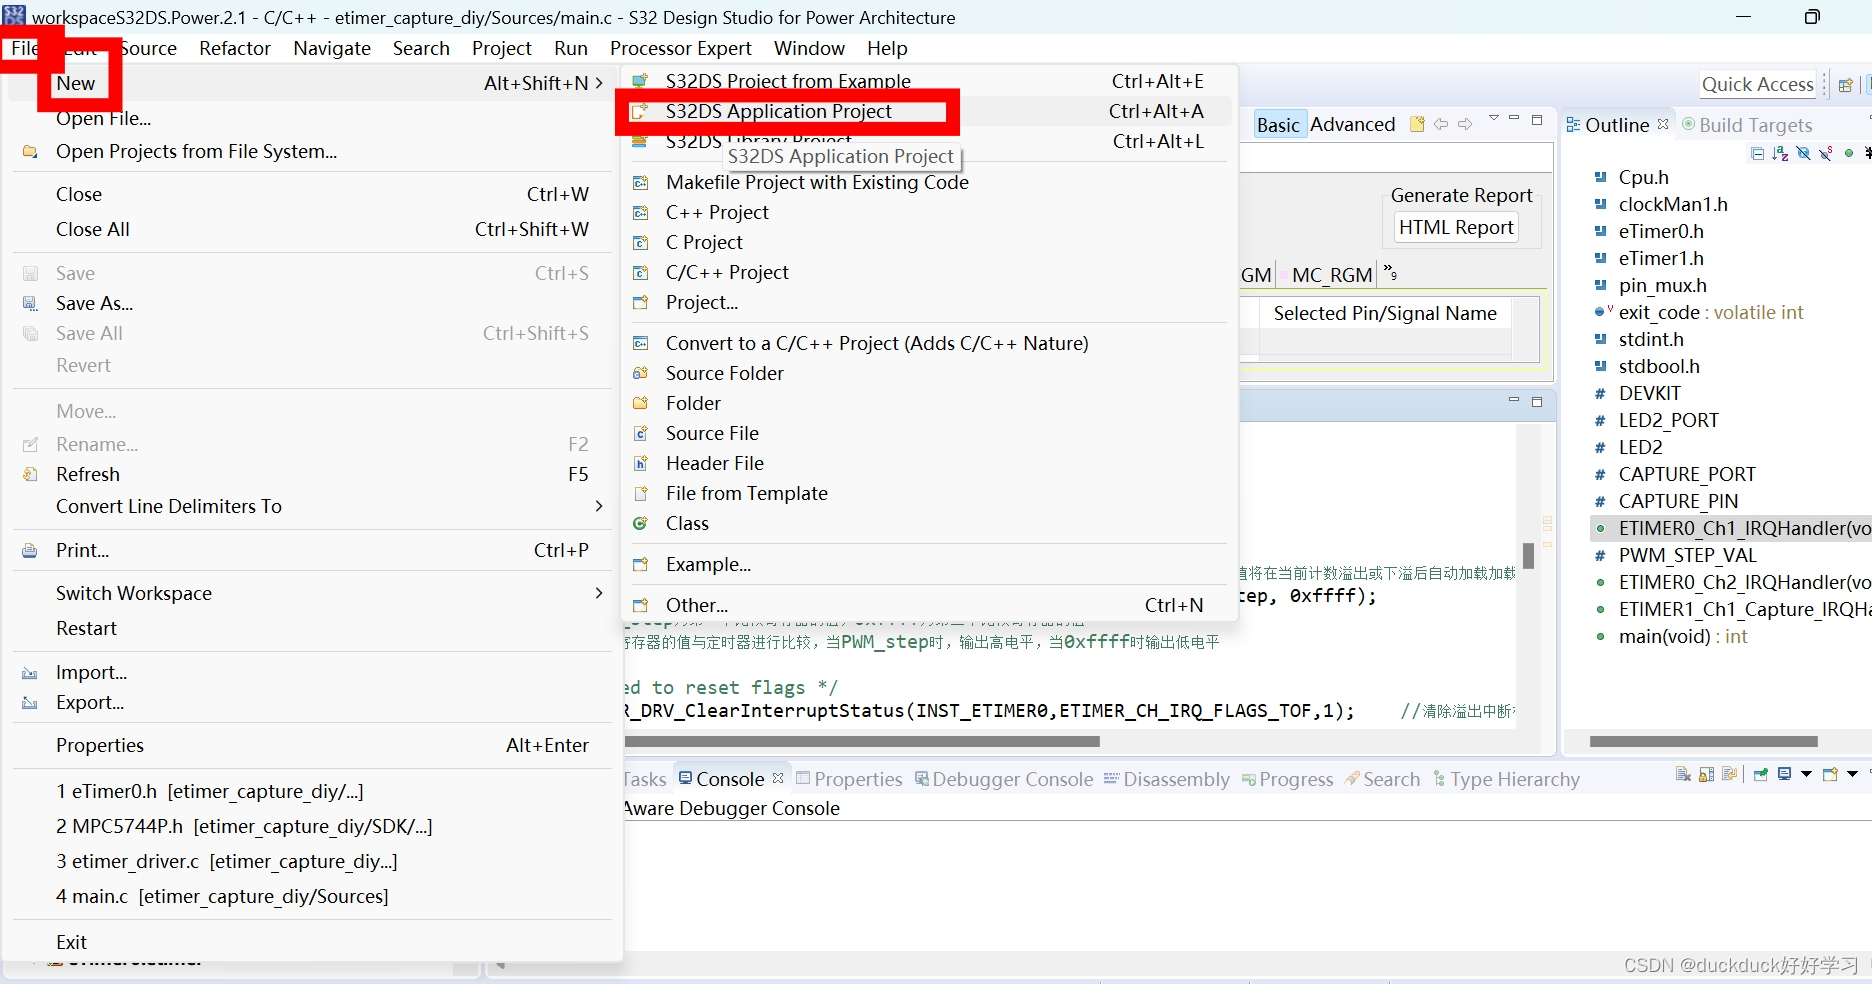This screenshot has height=984, width=1872.
Task: Expand the Switch Workspace submenu
Action: coord(599,593)
